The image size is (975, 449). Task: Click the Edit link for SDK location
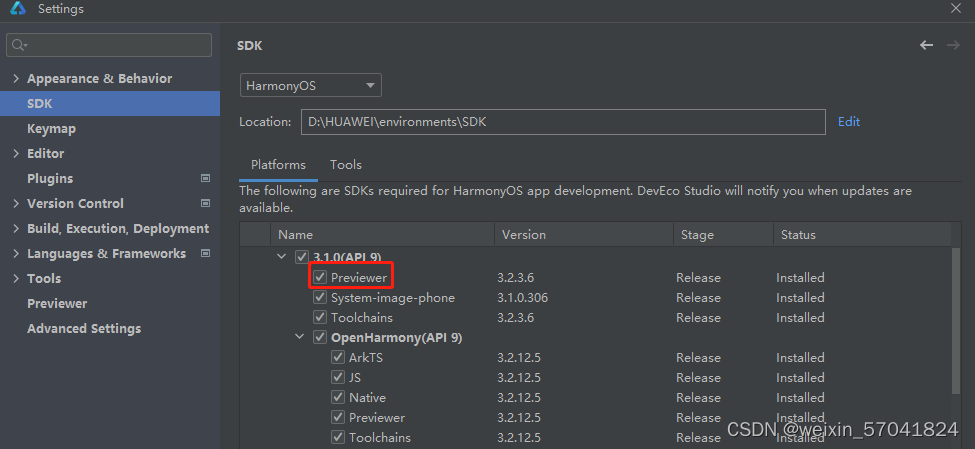(849, 122)
